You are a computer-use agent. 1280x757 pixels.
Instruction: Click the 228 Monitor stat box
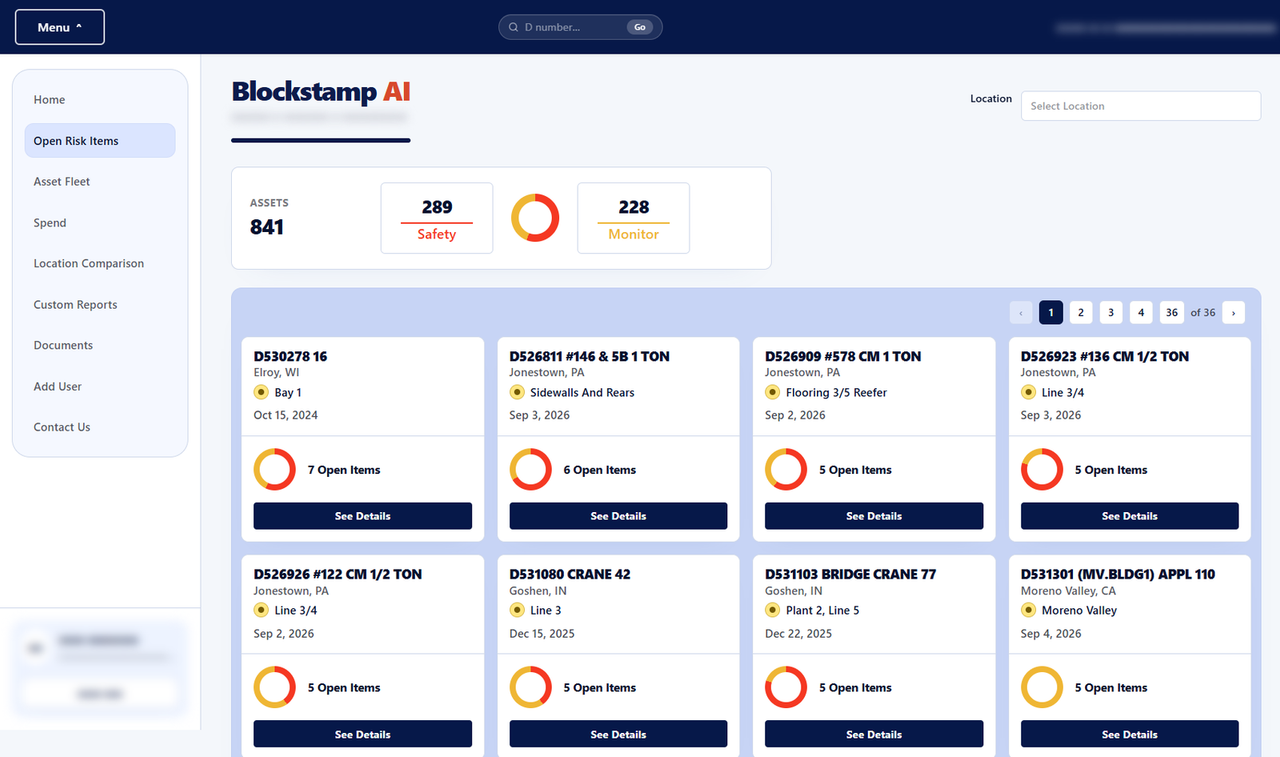[634, 218]
